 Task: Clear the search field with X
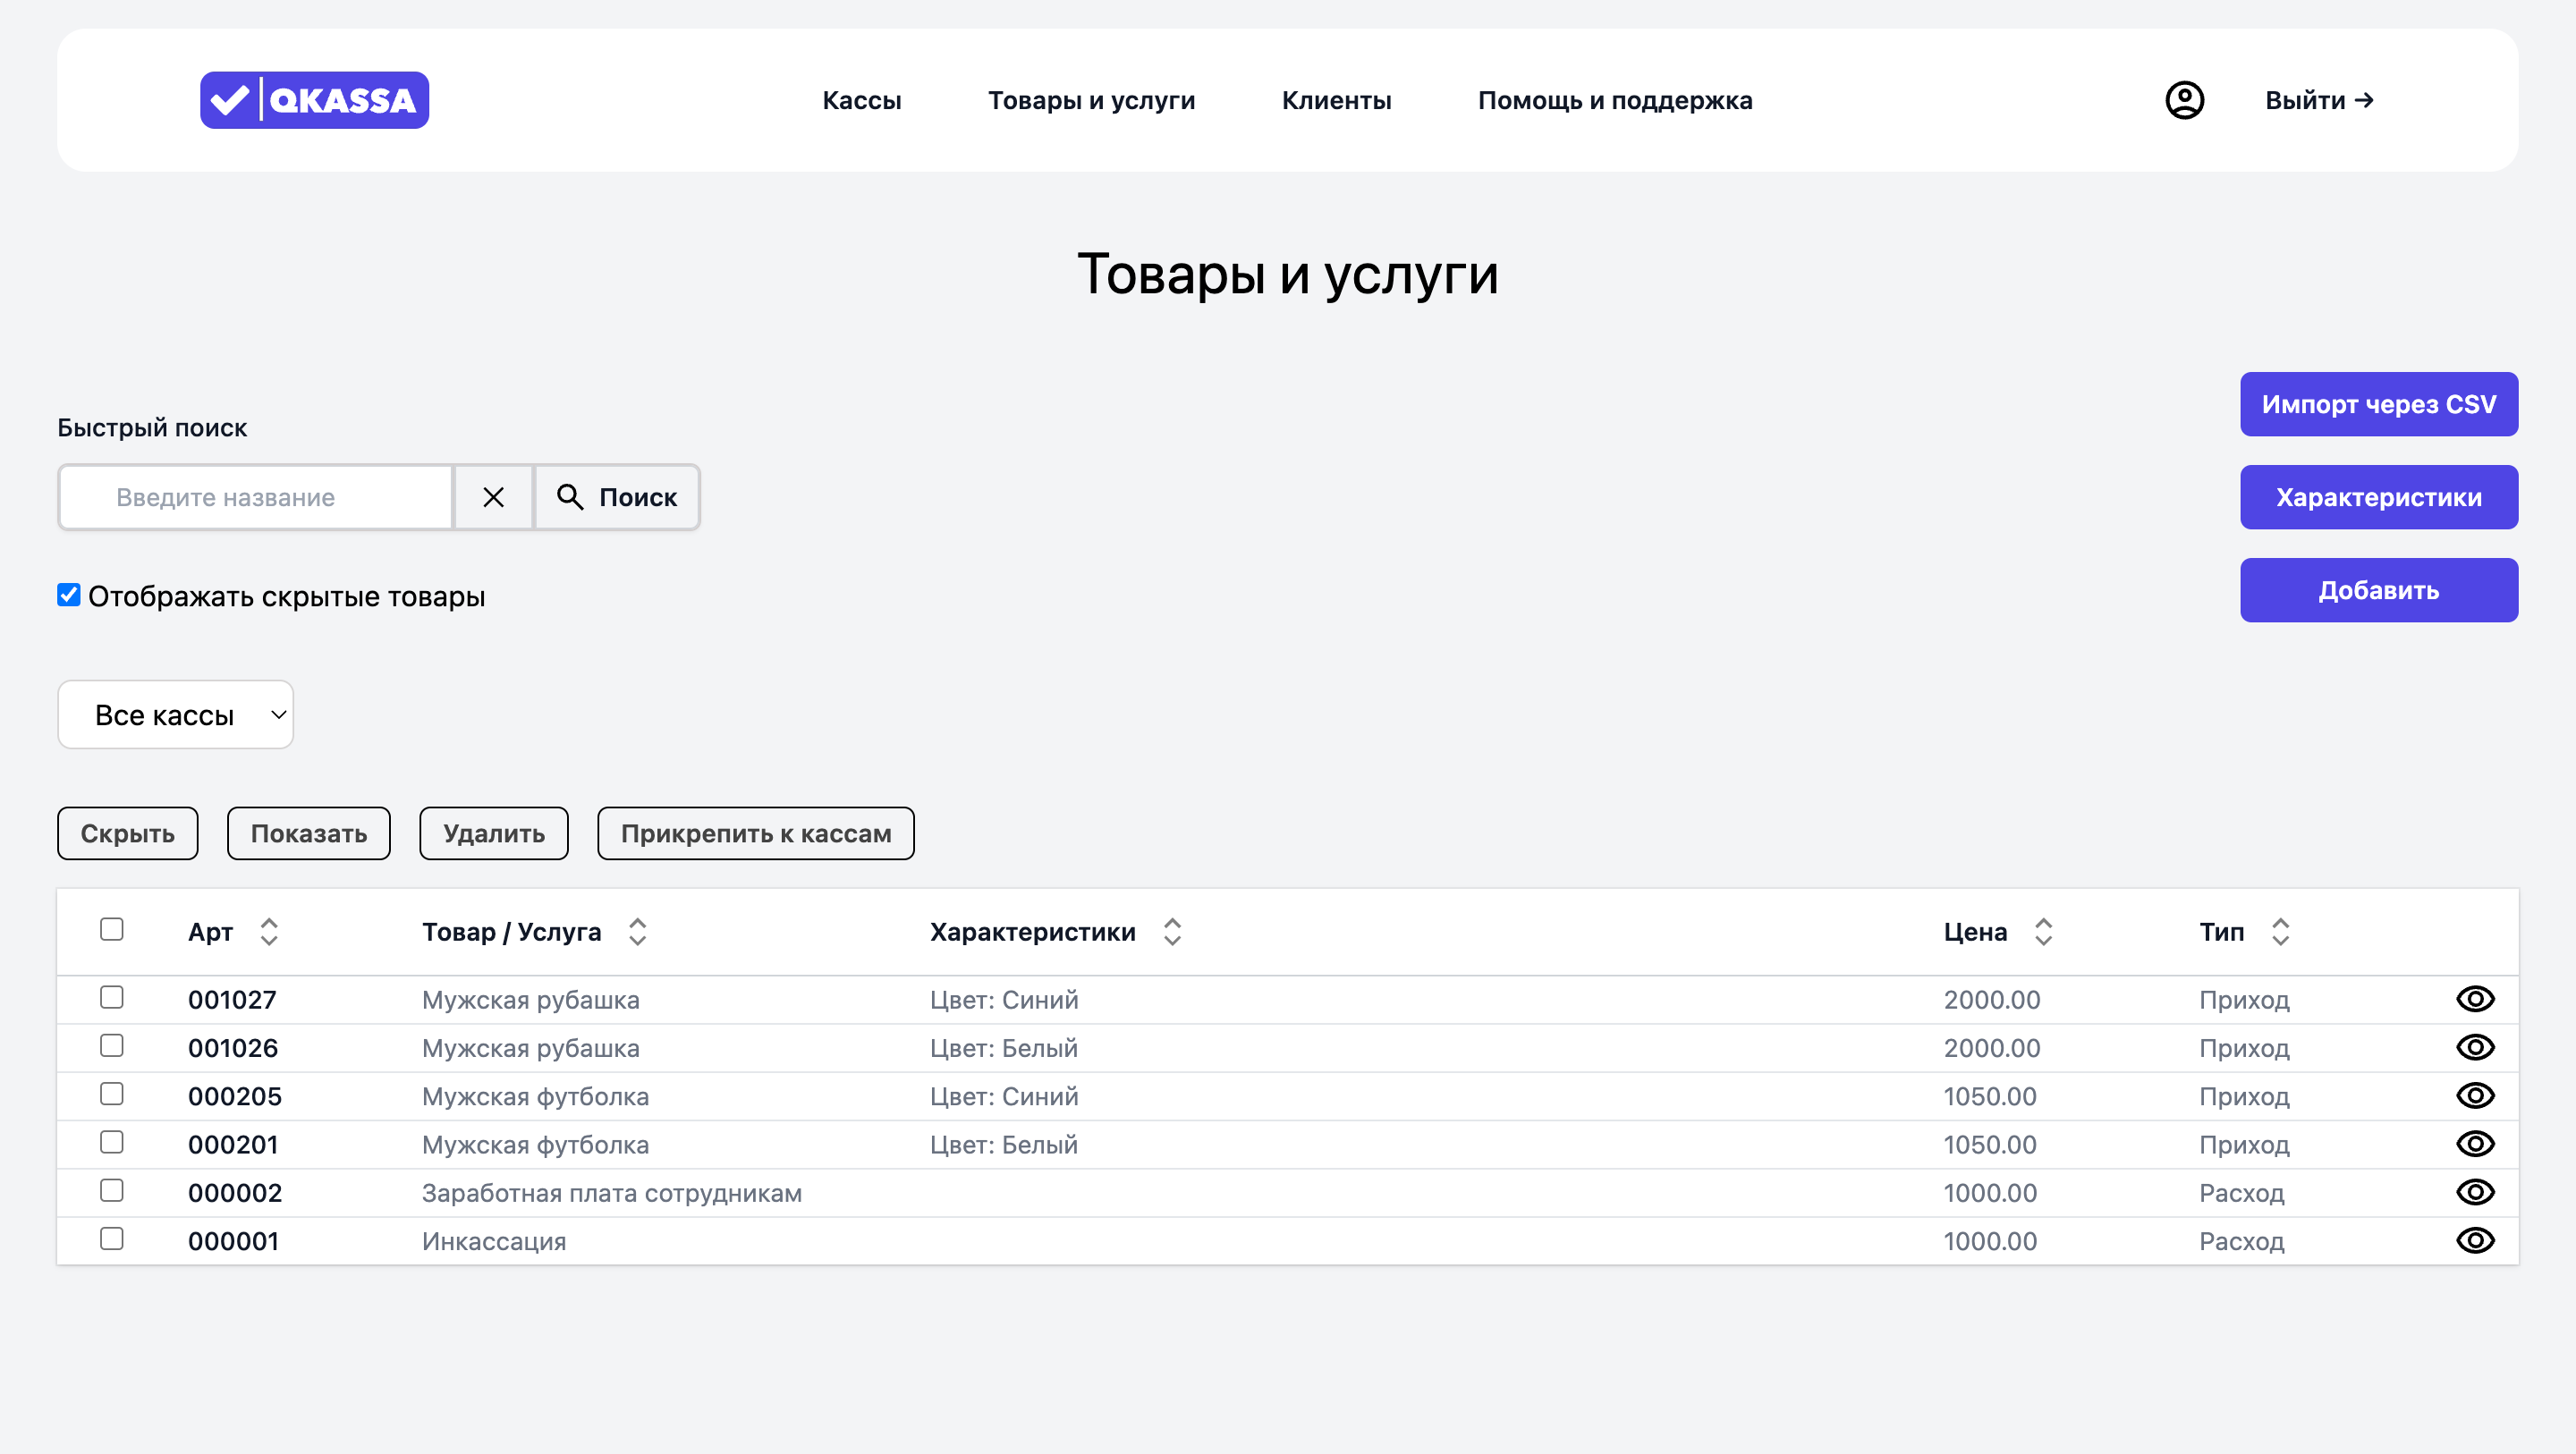coord(493,497)
